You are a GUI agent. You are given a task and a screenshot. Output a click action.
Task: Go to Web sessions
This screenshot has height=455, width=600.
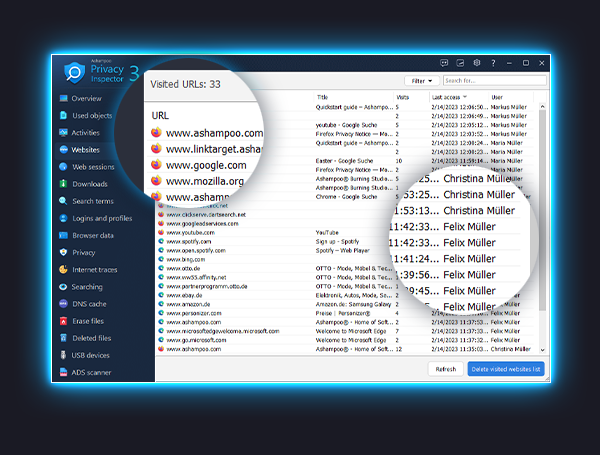(92, 166)
